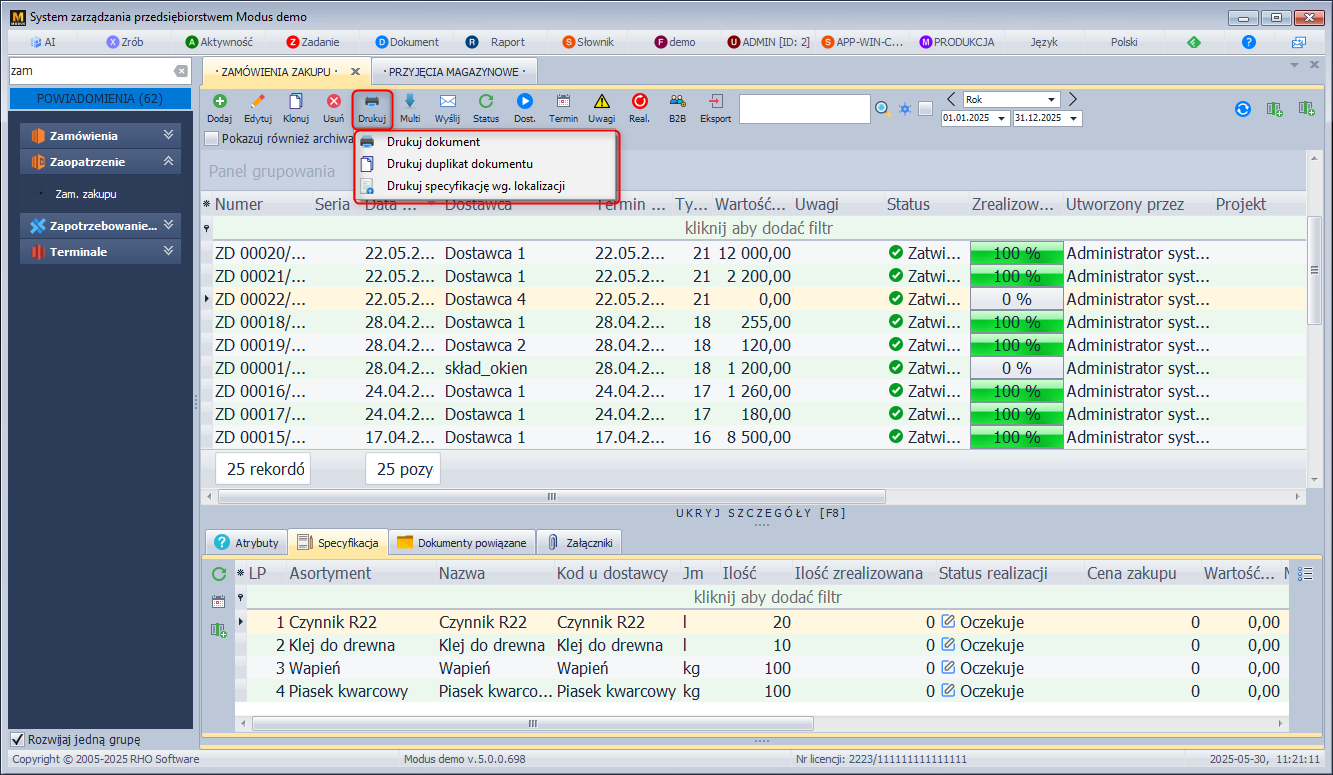
Task: Open the Wyślij envelope tool
Action: pos(447,102)
